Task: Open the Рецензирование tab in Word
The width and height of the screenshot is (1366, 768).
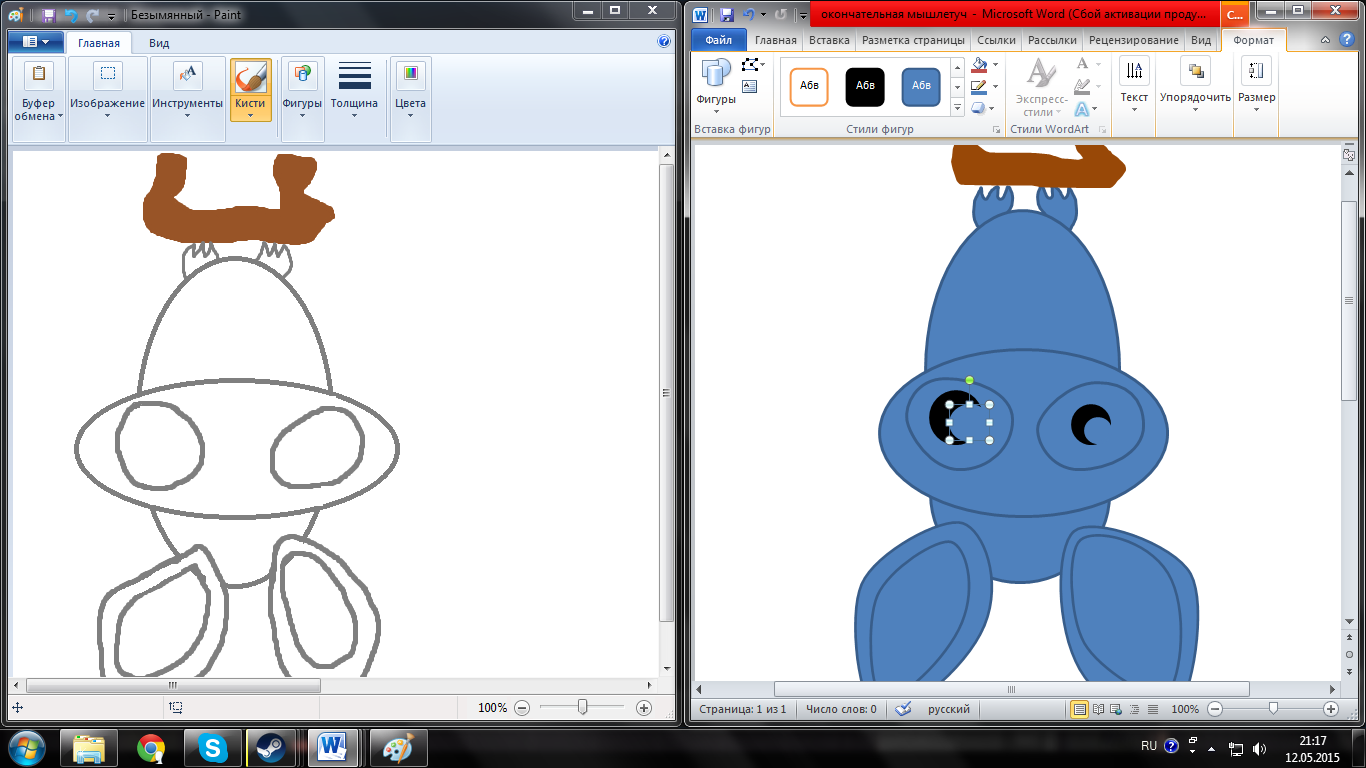Action: pyautogui.click(x=1133, y=40)
